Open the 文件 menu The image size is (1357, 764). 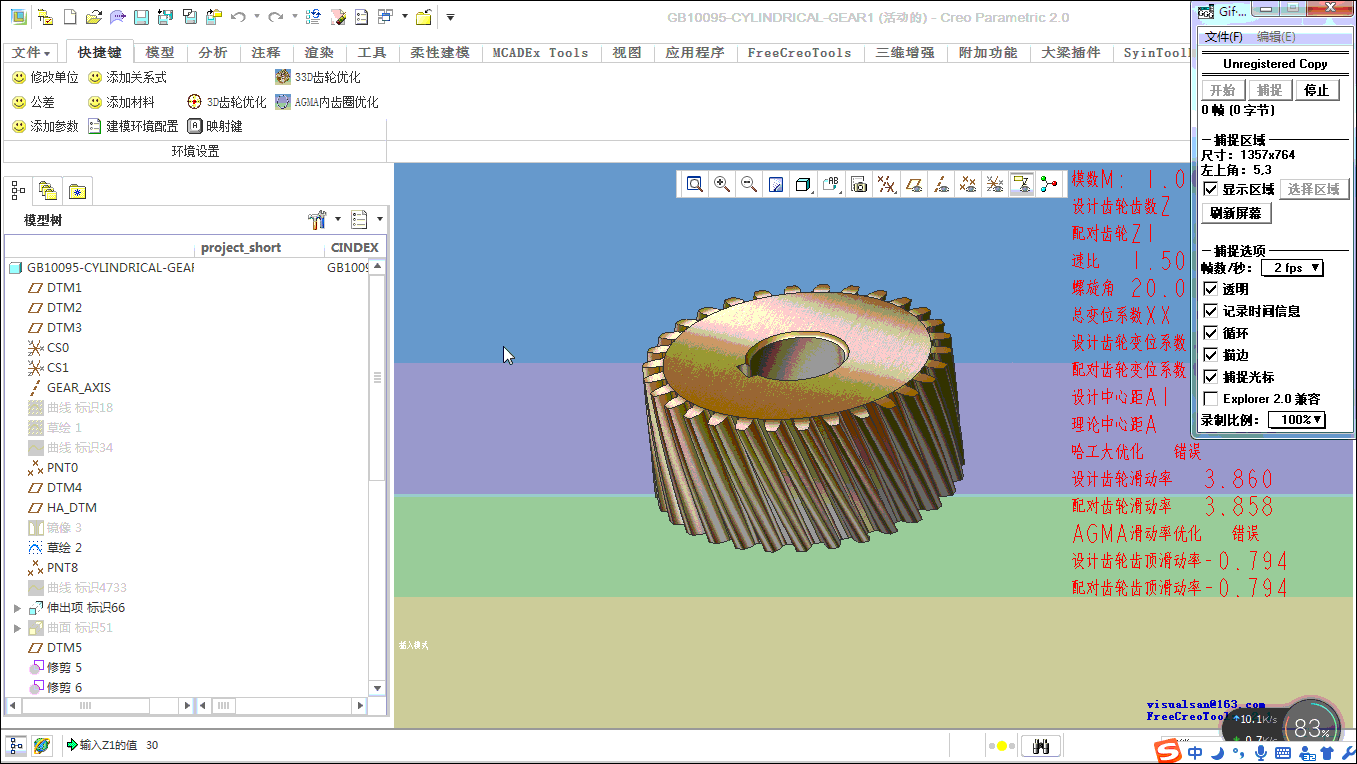[x=32, y=53]
